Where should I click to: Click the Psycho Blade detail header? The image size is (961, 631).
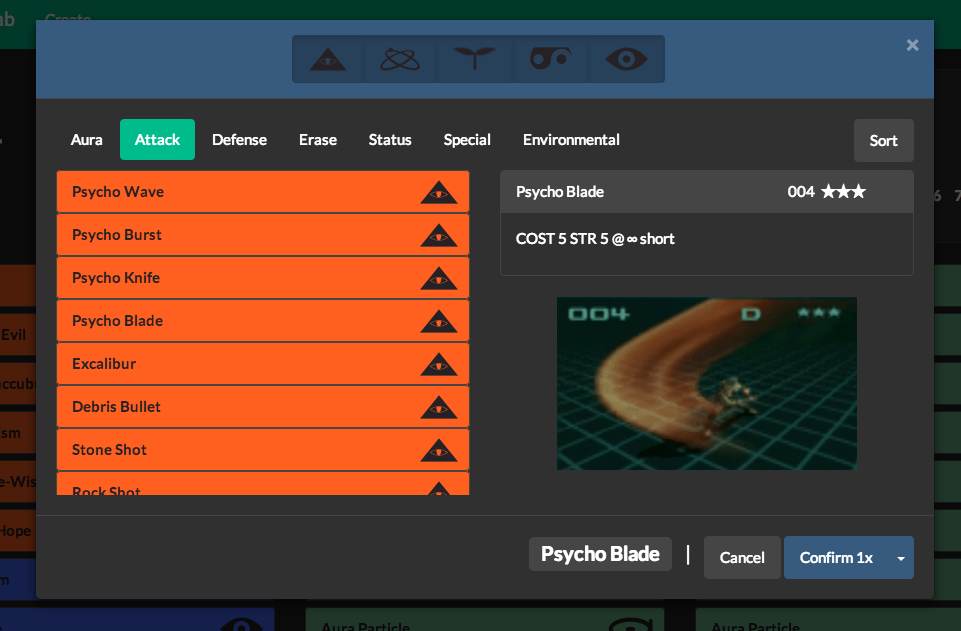point(707,192)
